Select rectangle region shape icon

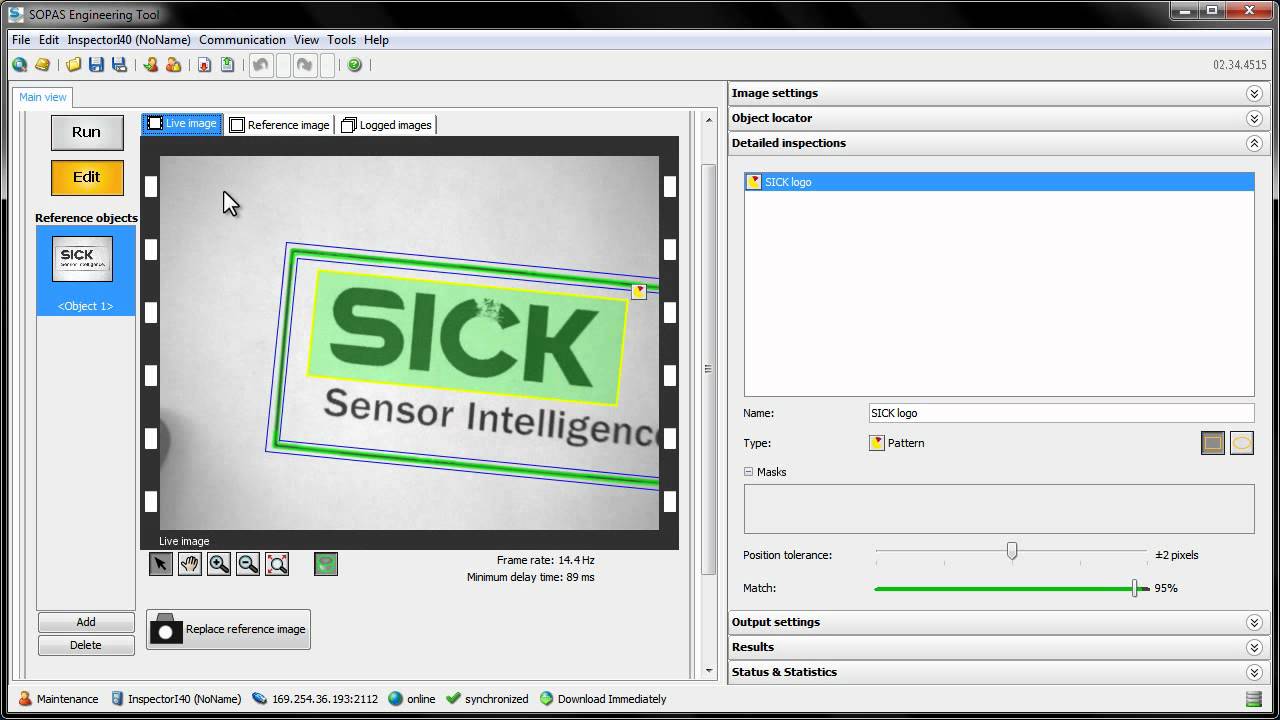pos(1212,443)
